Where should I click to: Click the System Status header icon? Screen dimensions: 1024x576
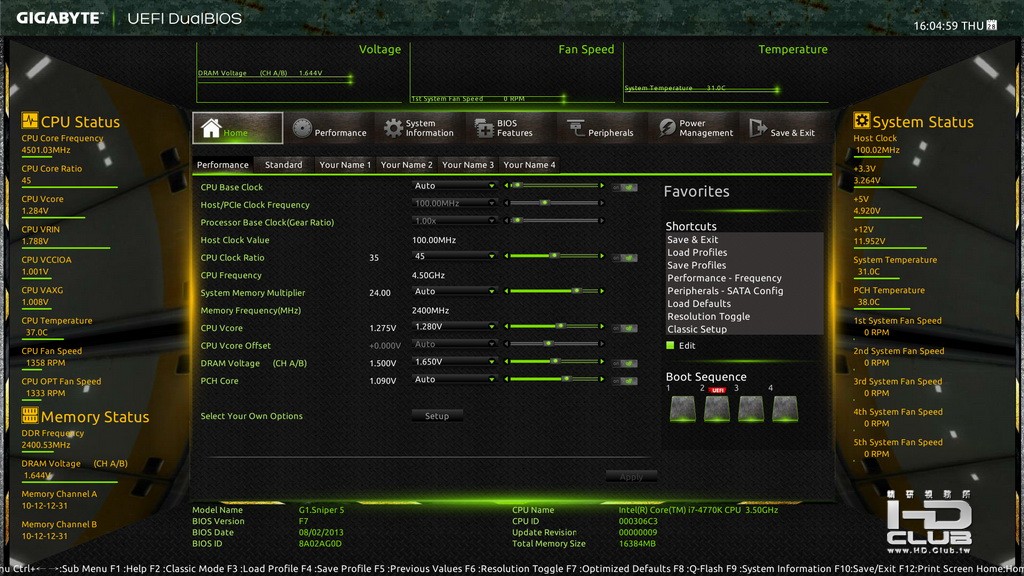click(861, 121)
